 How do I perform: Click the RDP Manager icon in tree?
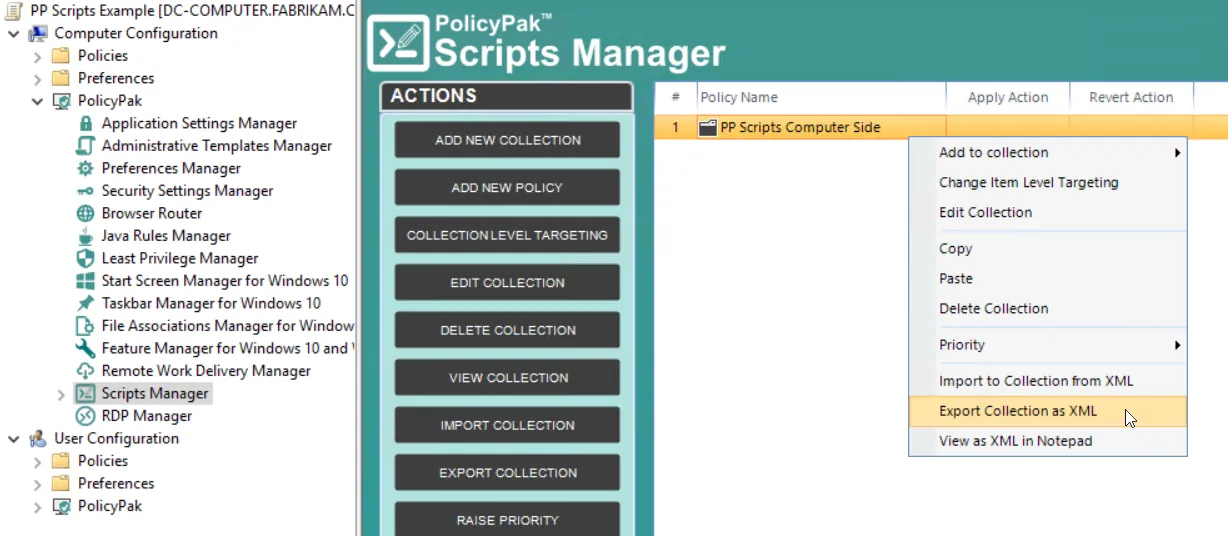[x=85, y=416]
